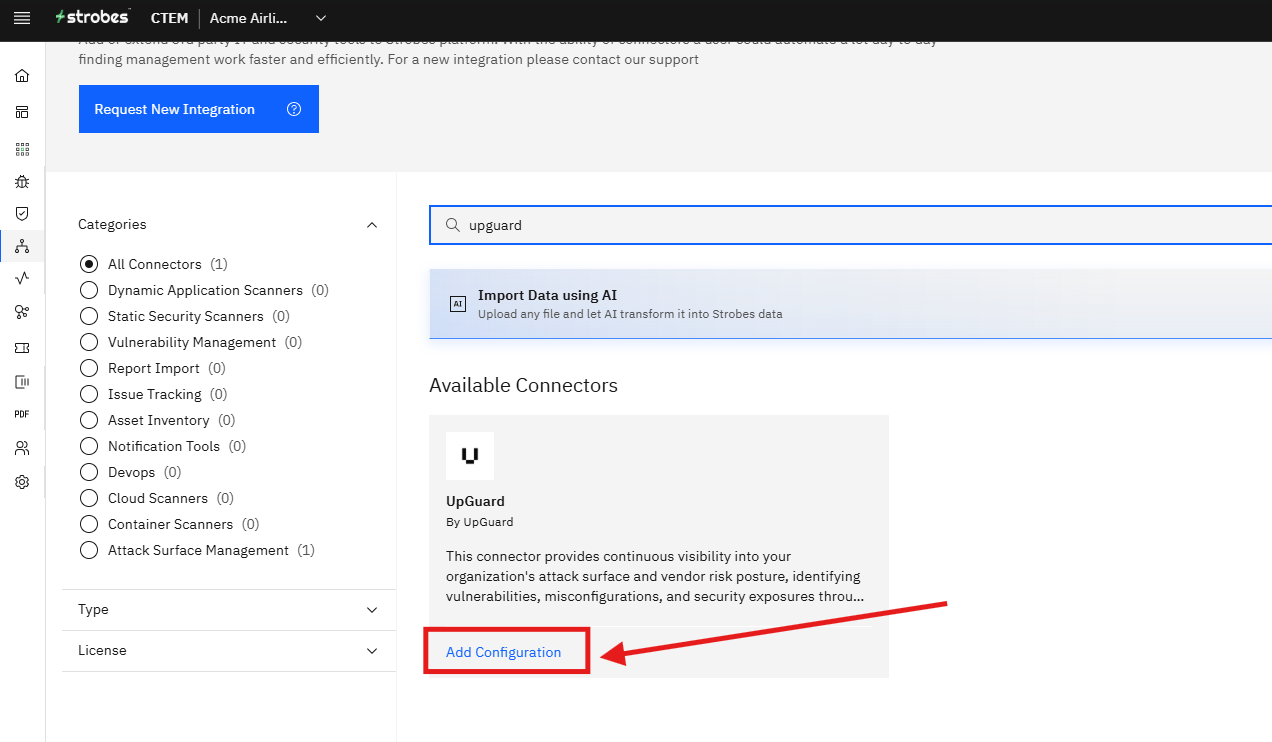The height and width of the screenshot is (742, 1272).
Task: Click Request New Integration button
Action: point(199,109)
